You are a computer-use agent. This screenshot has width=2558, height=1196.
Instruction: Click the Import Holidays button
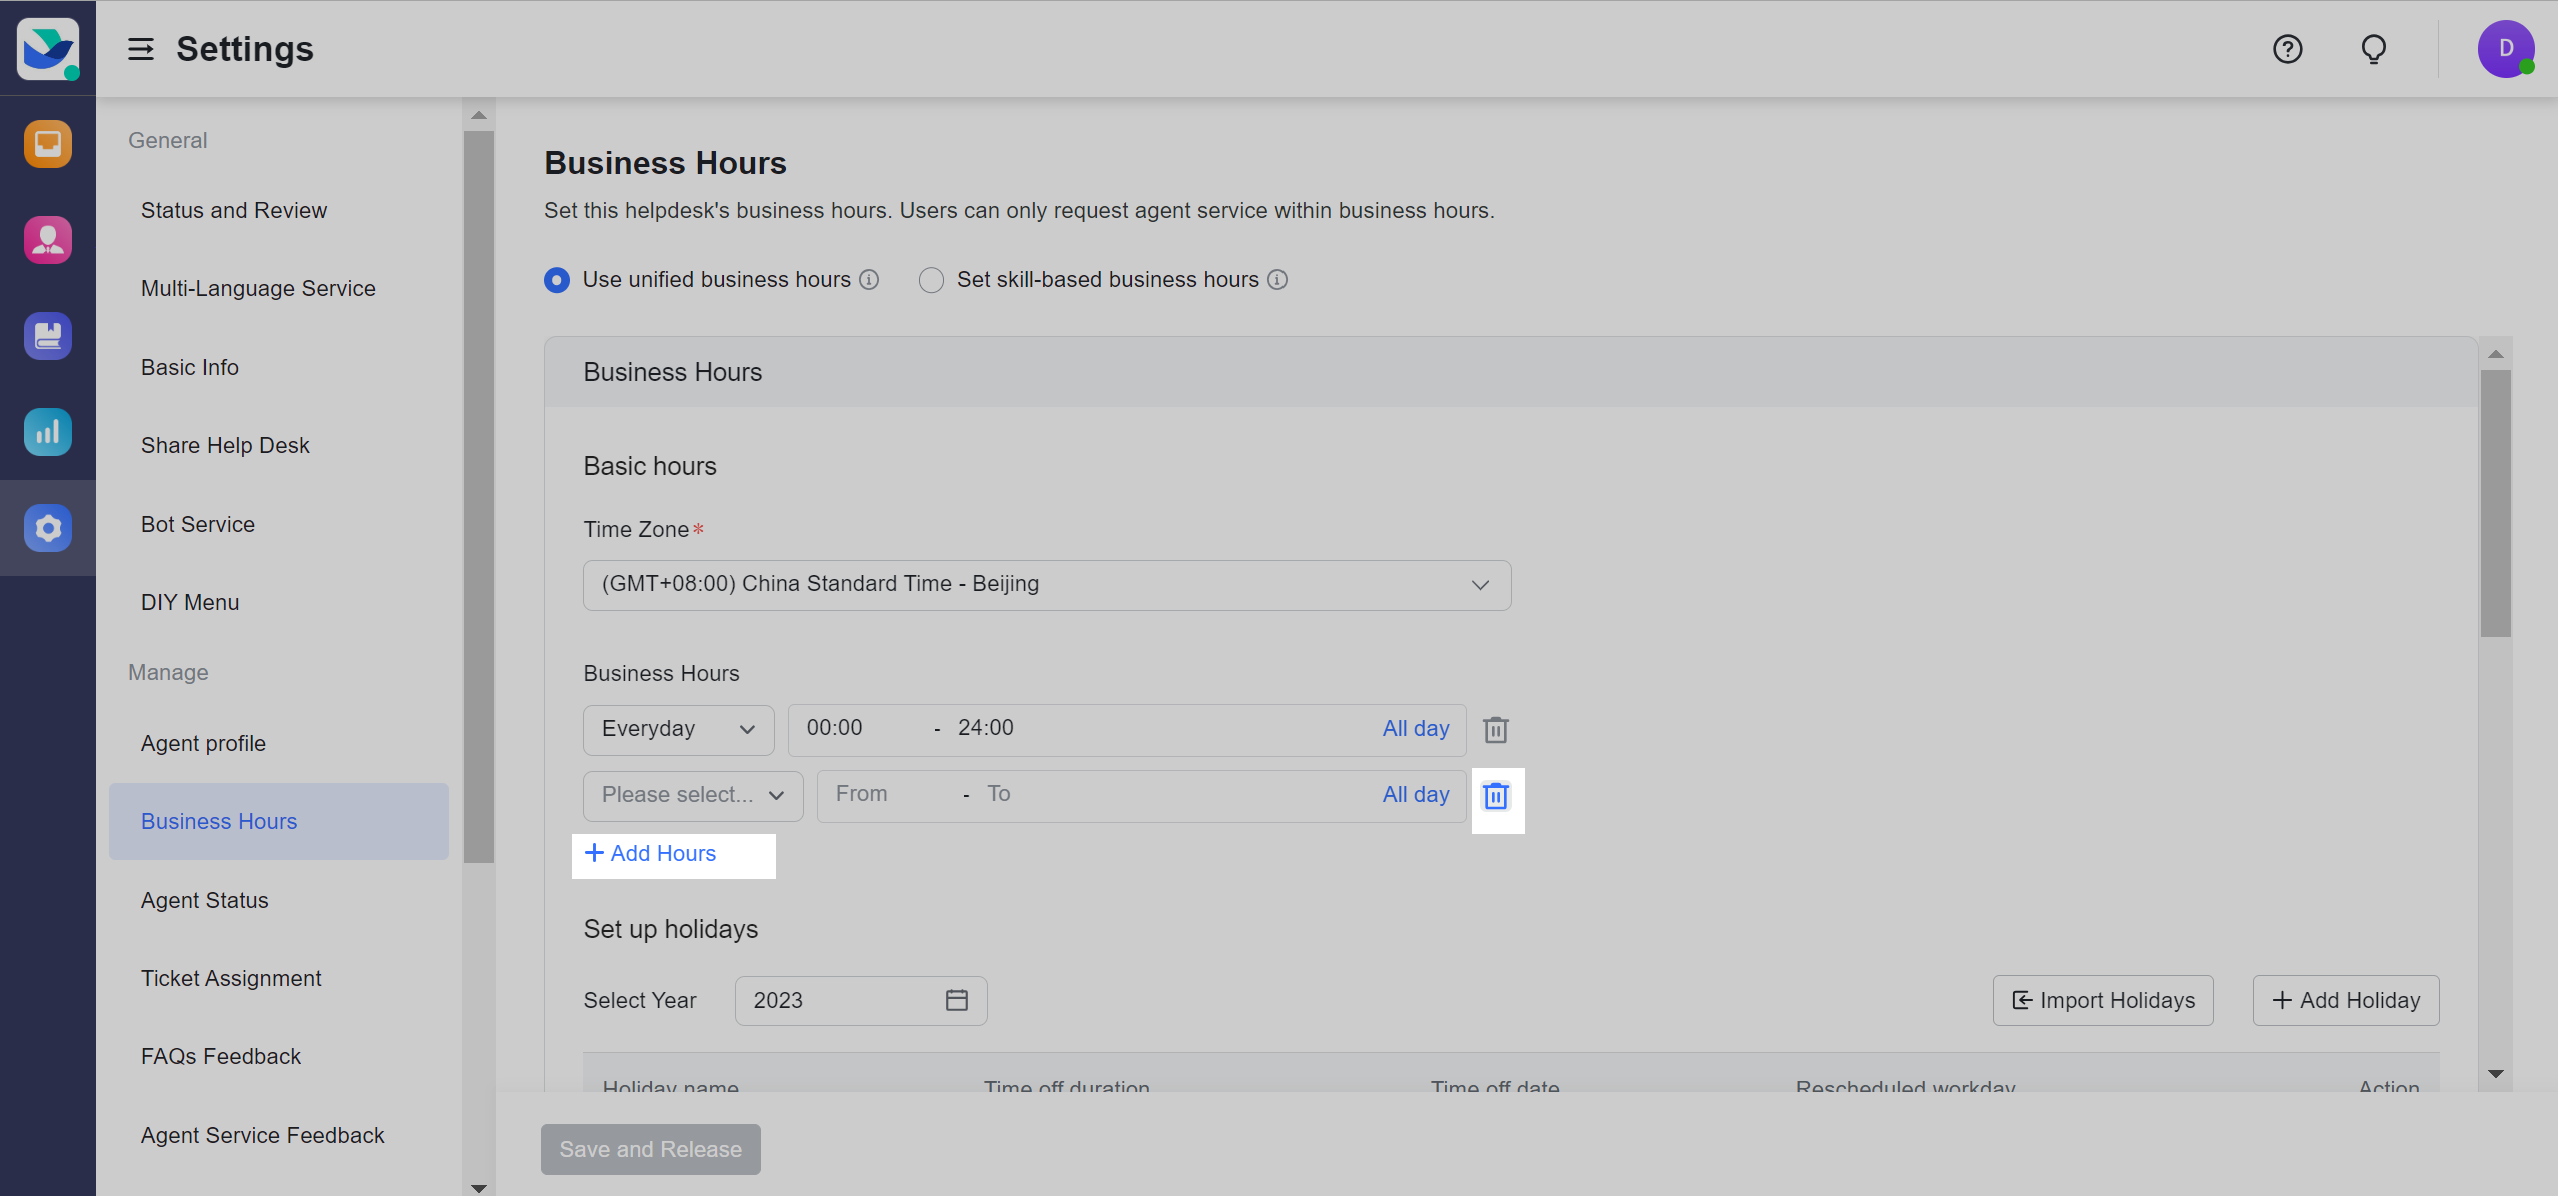(x=2102, y=1000)
